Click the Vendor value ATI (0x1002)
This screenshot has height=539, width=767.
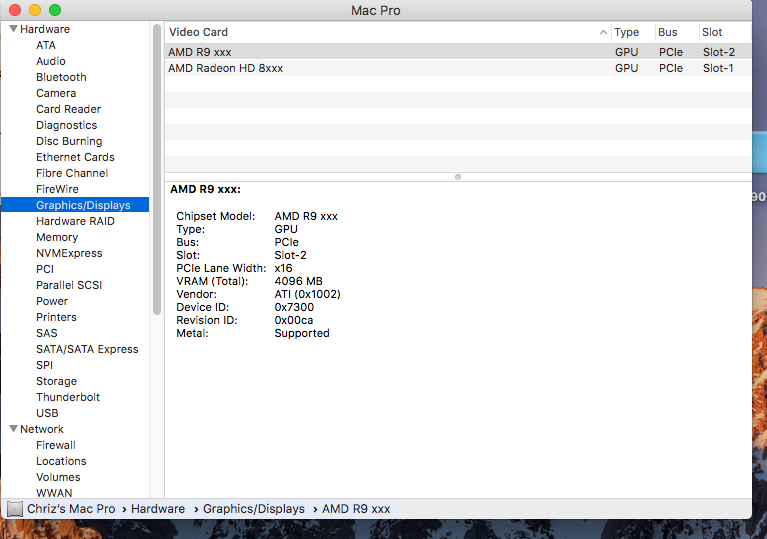(x=307, y=294)
